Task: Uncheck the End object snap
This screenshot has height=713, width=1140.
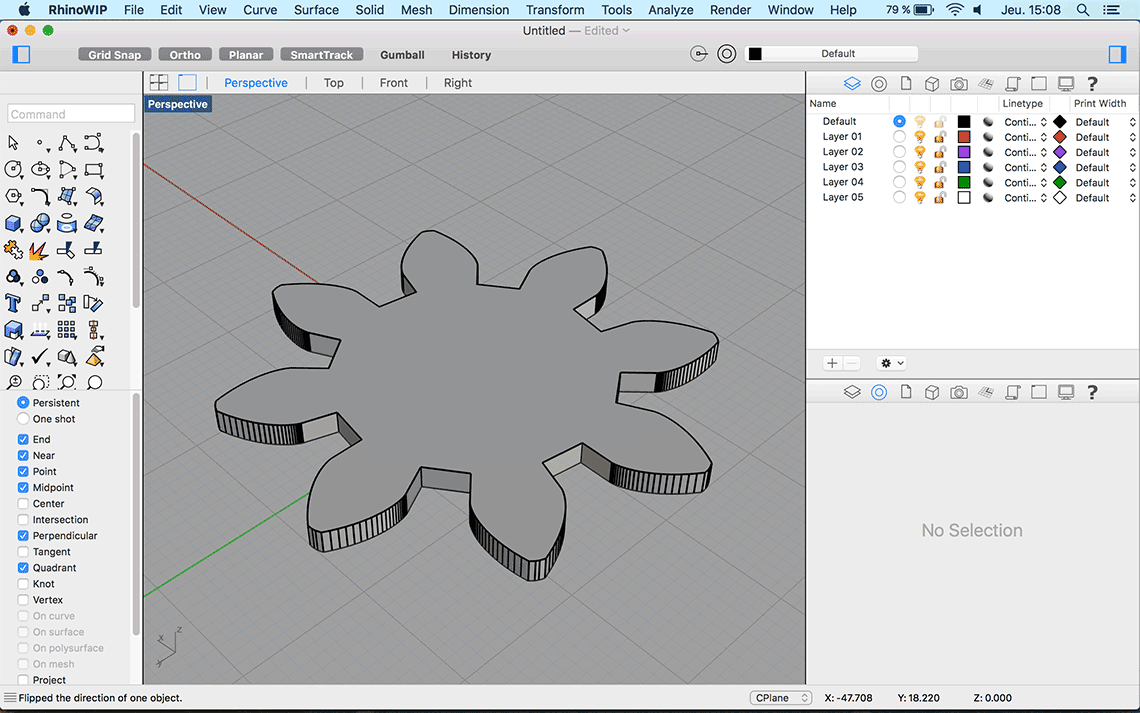Action: (23, 439)
